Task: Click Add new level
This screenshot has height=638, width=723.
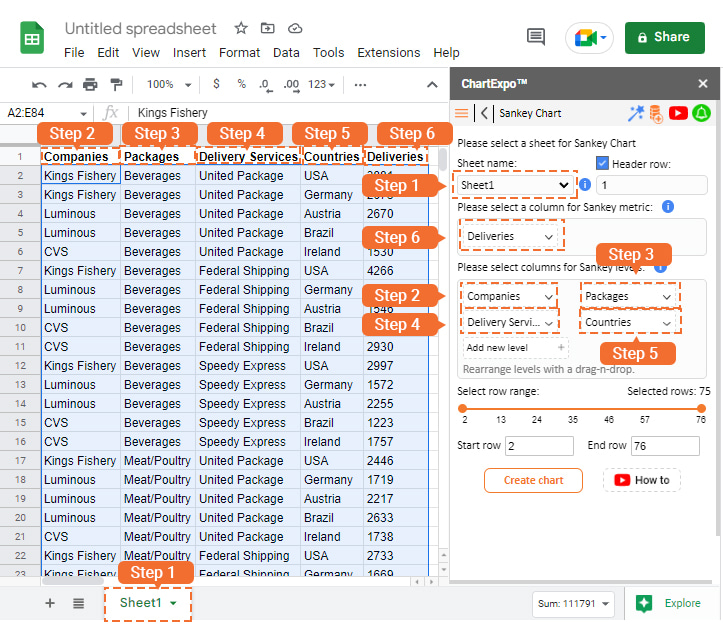Action: click(x=515, y=348)
